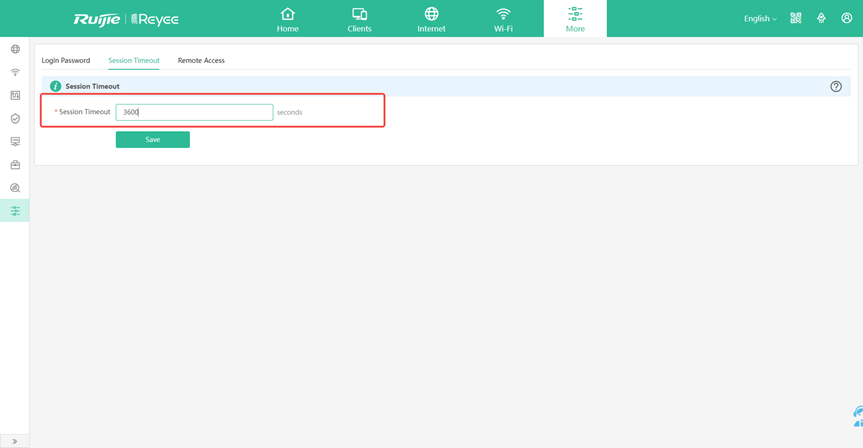Switch to the Login Password tab
Screen dimensions: 863x448
[65, 61]
